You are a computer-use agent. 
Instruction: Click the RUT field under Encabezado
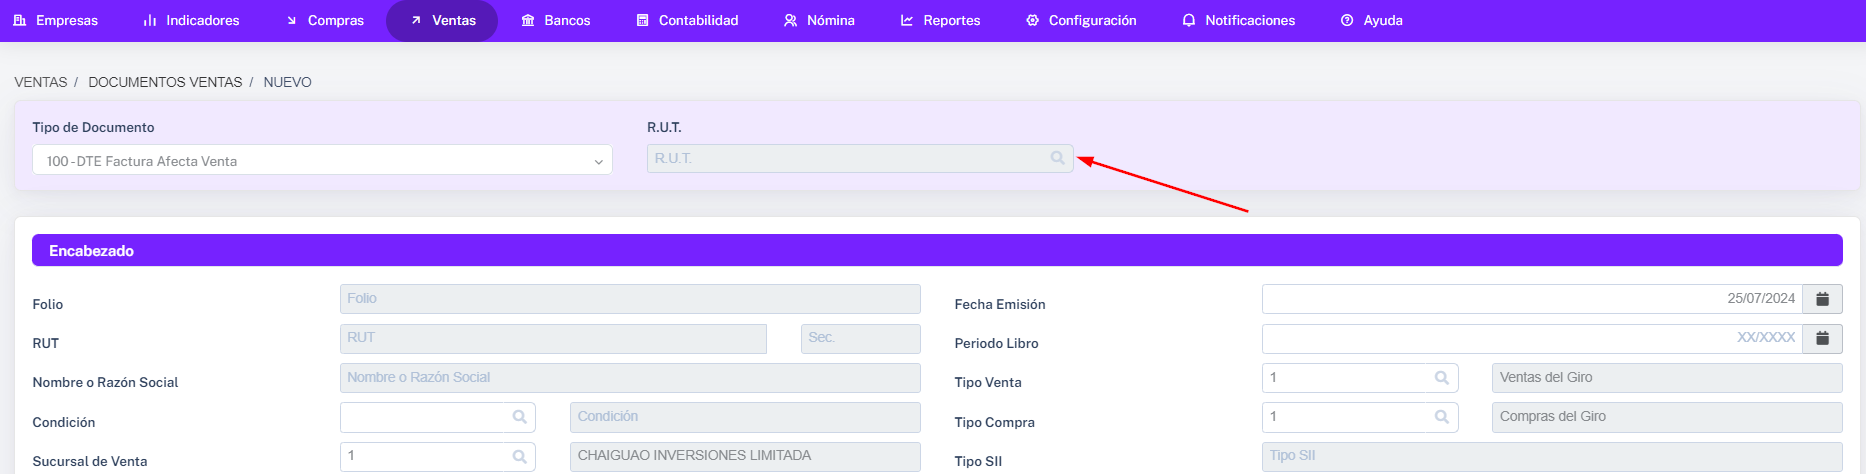tap(553, 338)
